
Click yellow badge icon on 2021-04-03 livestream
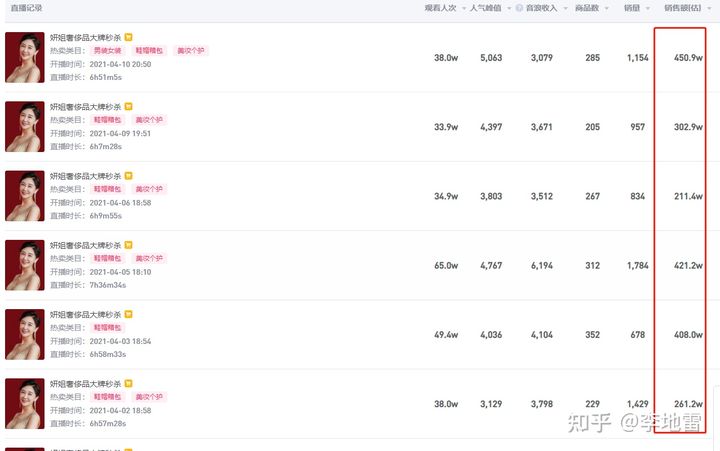tap(128, 314)
